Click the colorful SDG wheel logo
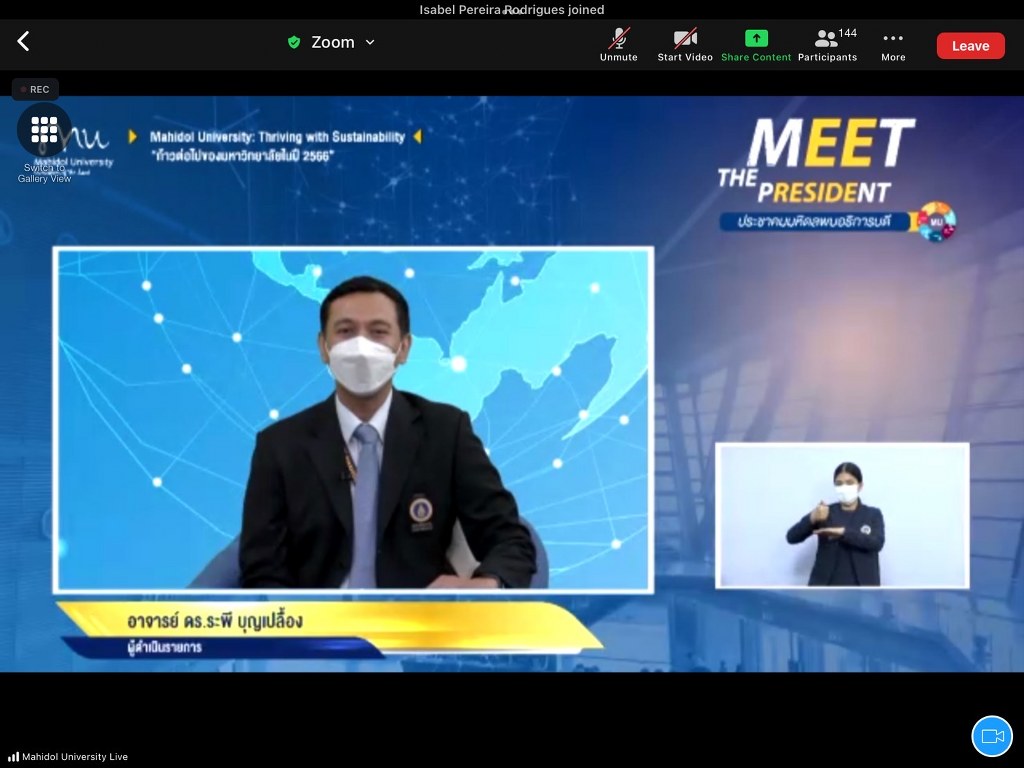1024x768 pixels. point(937,222)
